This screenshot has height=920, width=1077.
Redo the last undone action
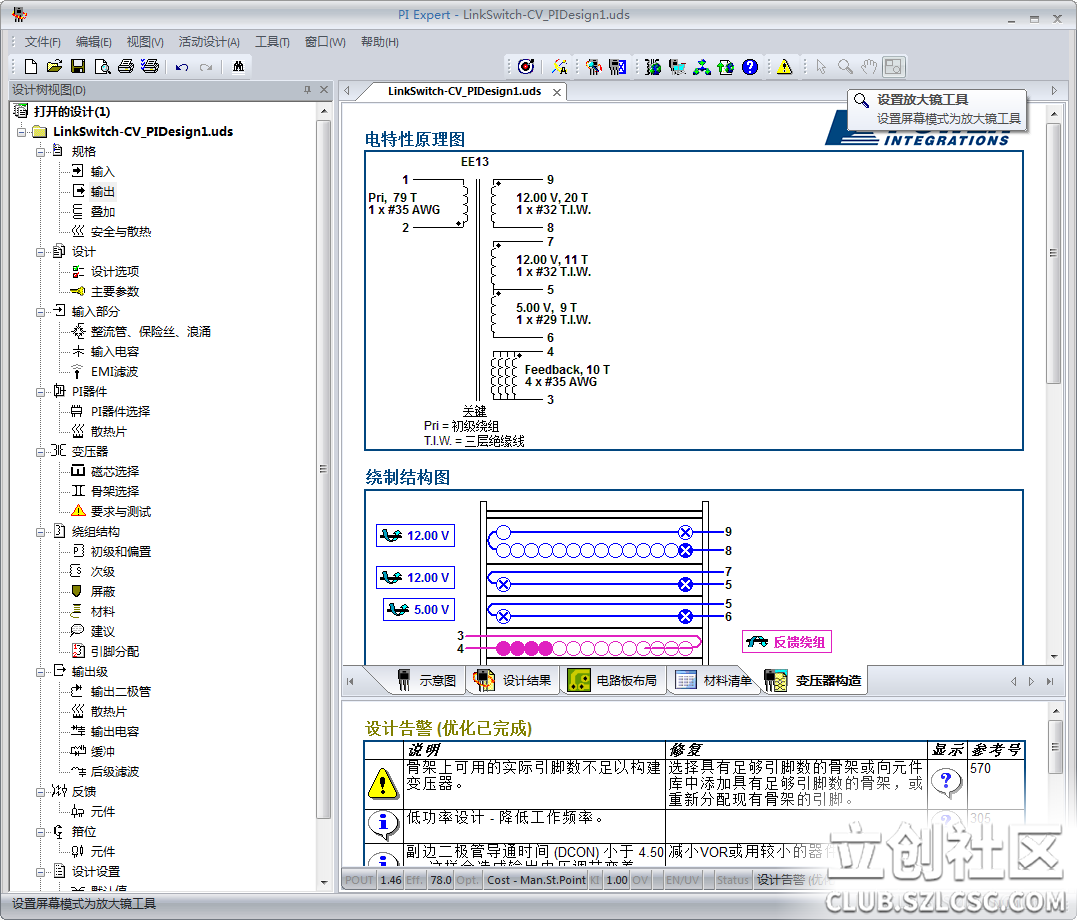206,67
